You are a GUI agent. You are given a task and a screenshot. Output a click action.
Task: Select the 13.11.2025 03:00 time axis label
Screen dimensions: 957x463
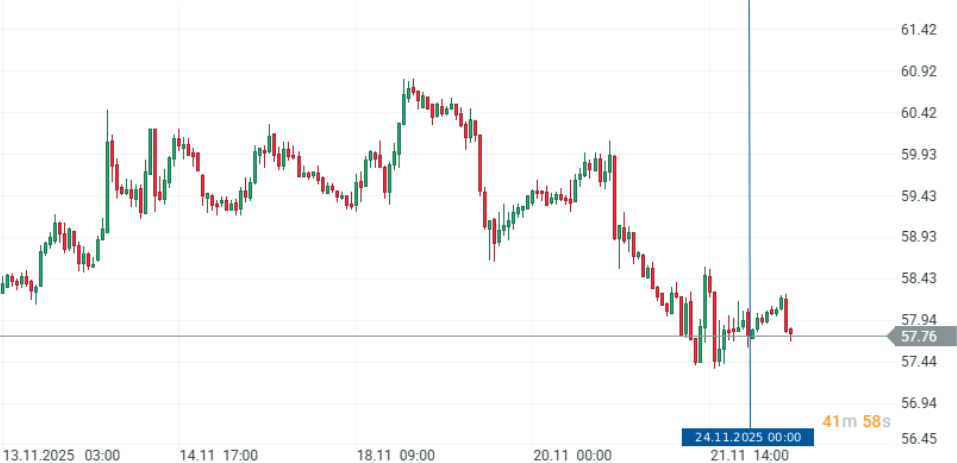62,455
